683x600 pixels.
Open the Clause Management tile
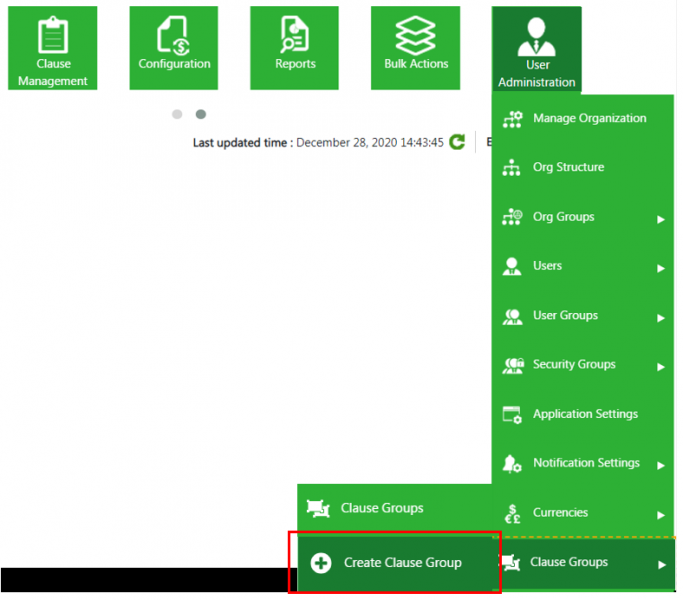coord(53,48)
